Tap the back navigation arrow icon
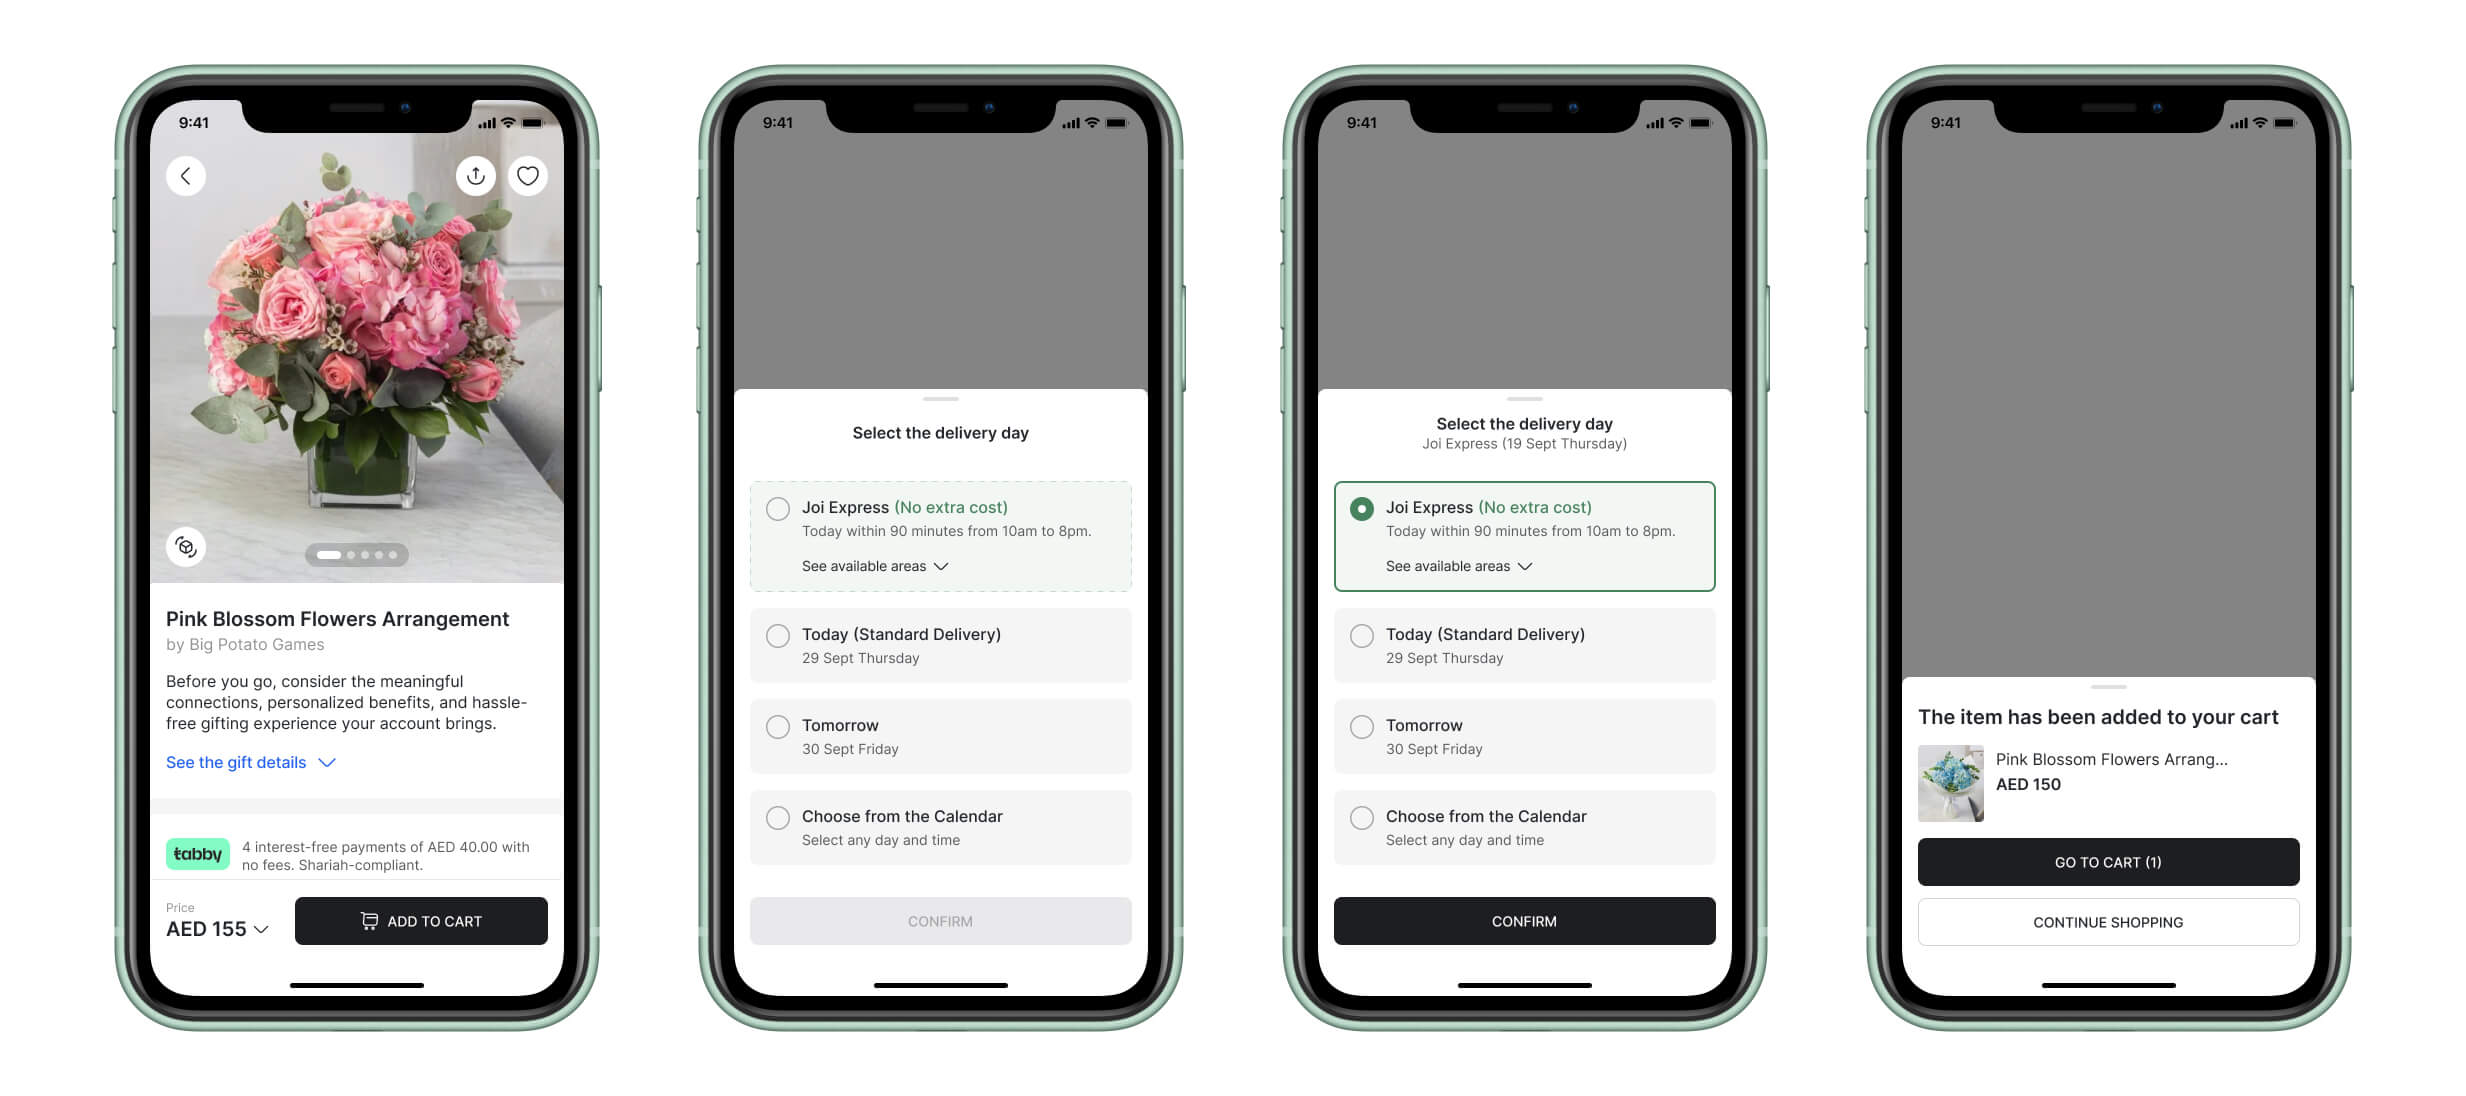Screen dimensions: 2466x1096 [186, 175]
